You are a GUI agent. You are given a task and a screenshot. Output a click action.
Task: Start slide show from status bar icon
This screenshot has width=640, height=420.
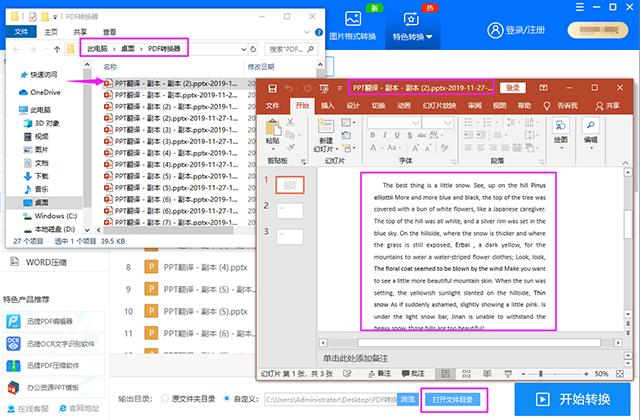(508, 373)
